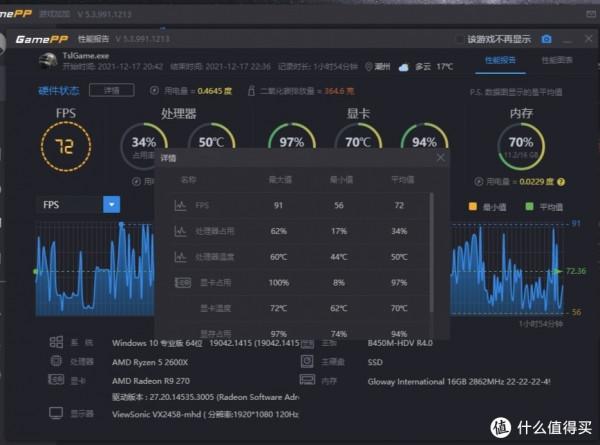Viewport: 600px width, 445px height.
Task: Open the 性能图表 tab
Action: click(x=557, y=61)
